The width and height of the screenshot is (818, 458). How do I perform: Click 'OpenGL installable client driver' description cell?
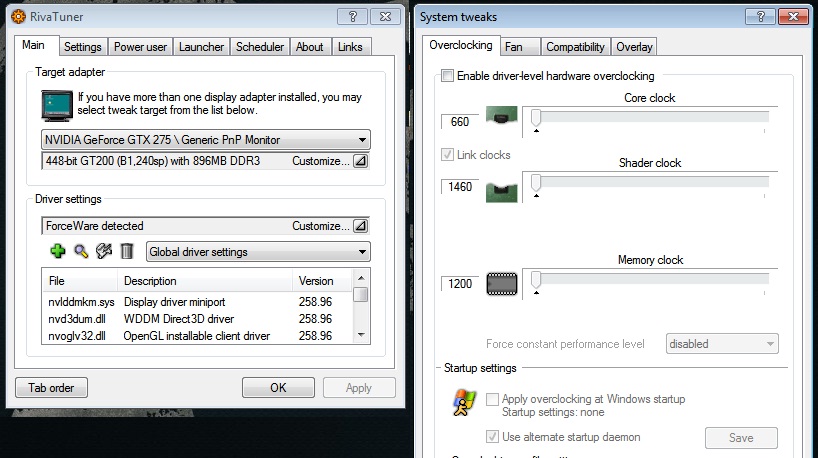click(197, 336)
